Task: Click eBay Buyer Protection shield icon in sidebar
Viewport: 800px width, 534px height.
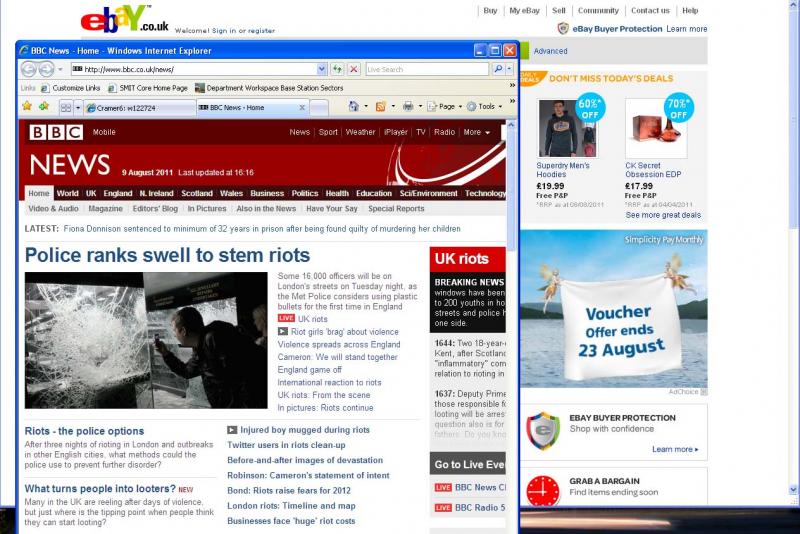Action: point(543,431)
